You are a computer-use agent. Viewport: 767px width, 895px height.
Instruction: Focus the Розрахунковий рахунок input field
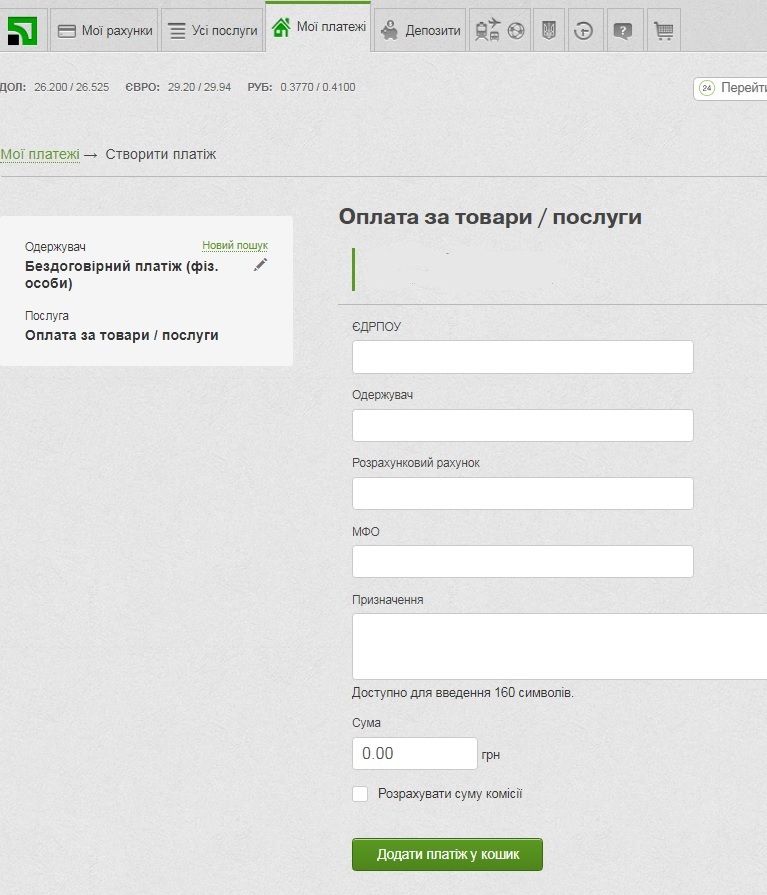(x=523, y=493)
